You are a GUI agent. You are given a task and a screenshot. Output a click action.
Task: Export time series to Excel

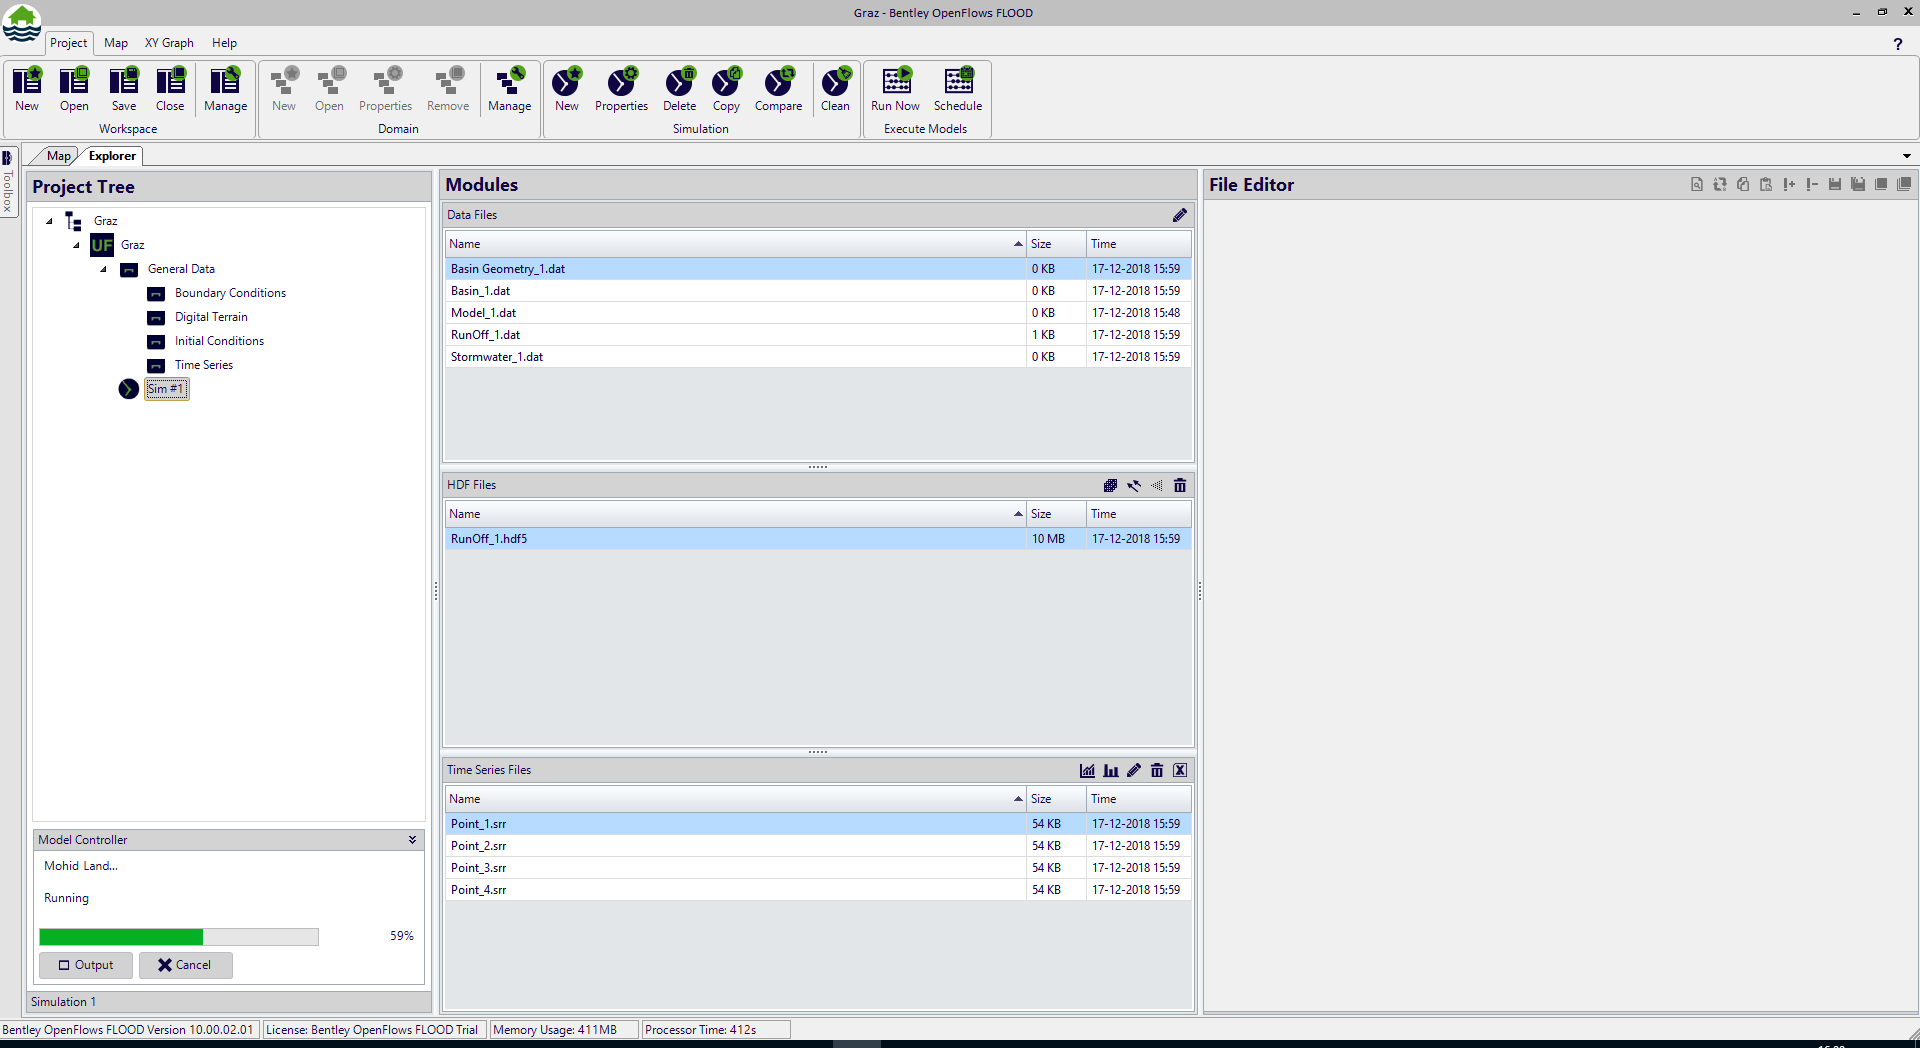[x=1180, y=770]
